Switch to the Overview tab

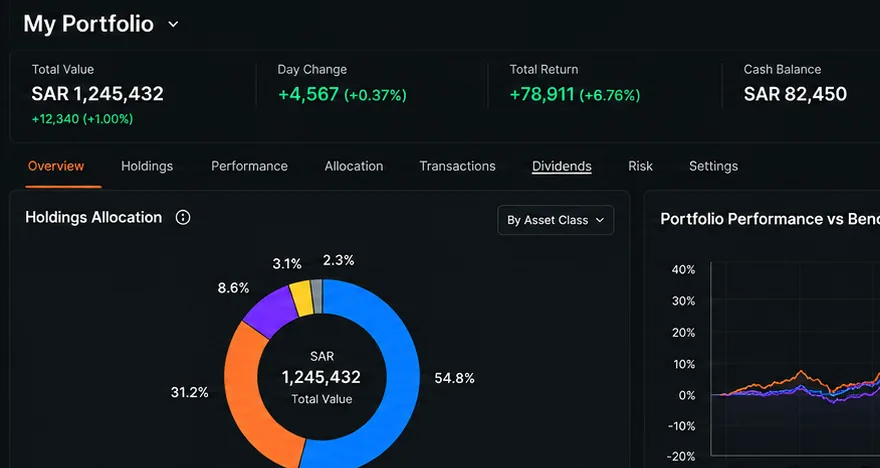tap(56, 166)
